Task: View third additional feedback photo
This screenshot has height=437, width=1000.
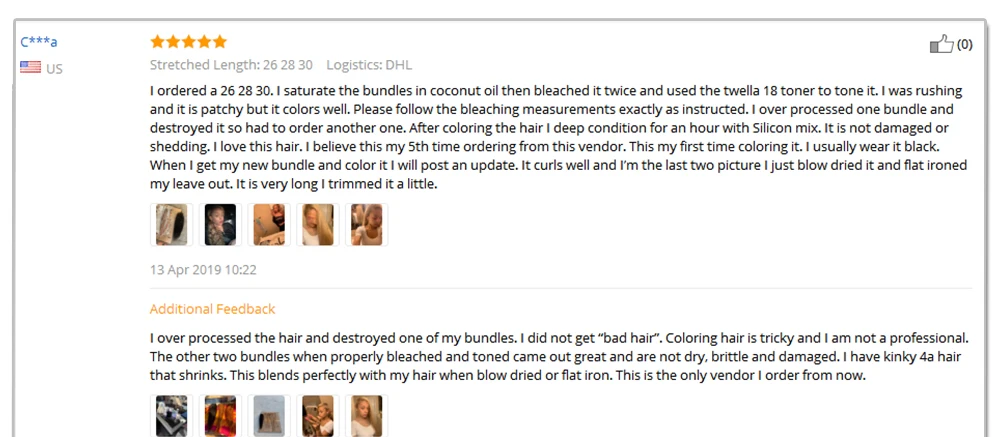Action: point(269,415)
